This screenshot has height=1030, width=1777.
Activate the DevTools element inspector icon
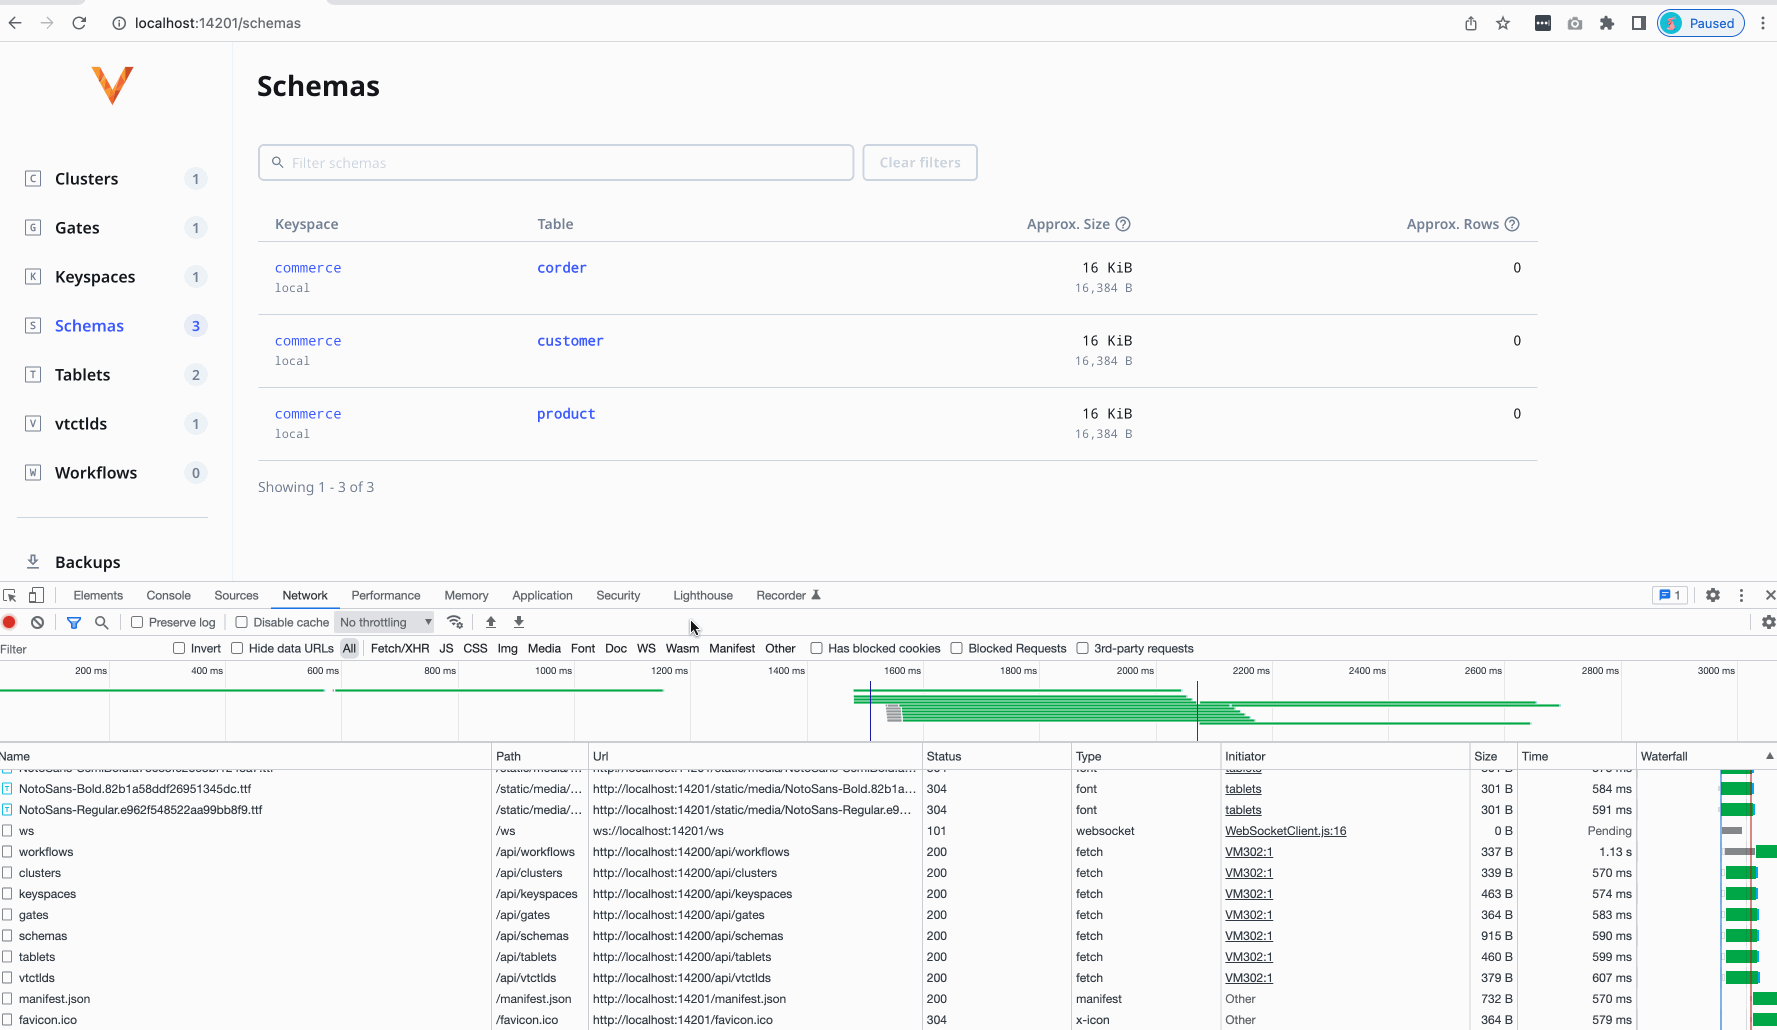coord(10,595)
